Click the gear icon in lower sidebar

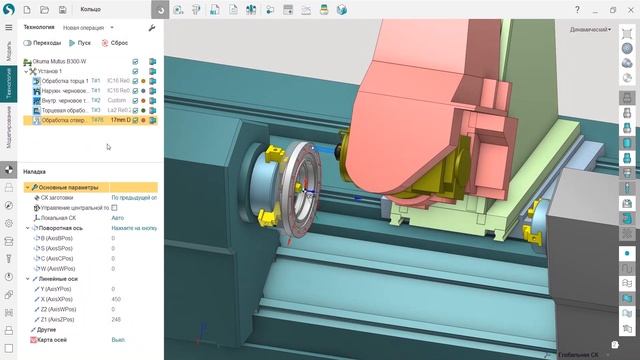tap(9, 223)
